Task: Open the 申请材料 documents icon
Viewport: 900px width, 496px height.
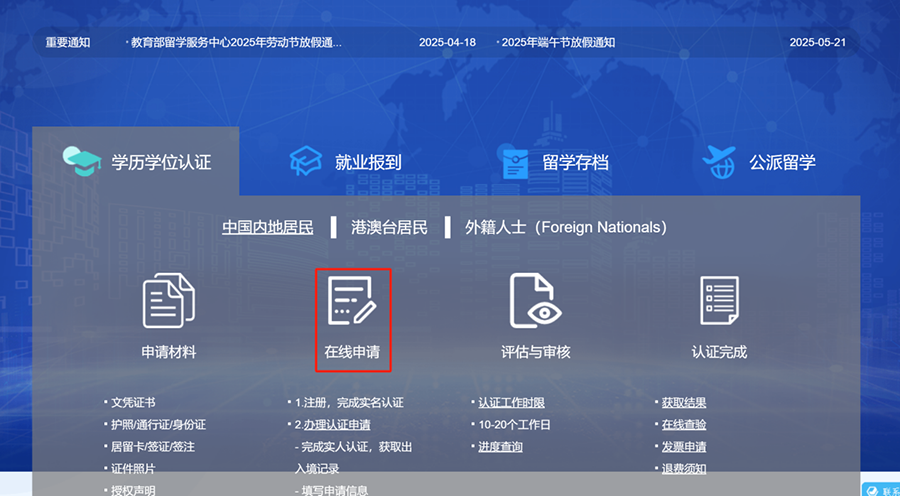Action: tap(168, 301)
